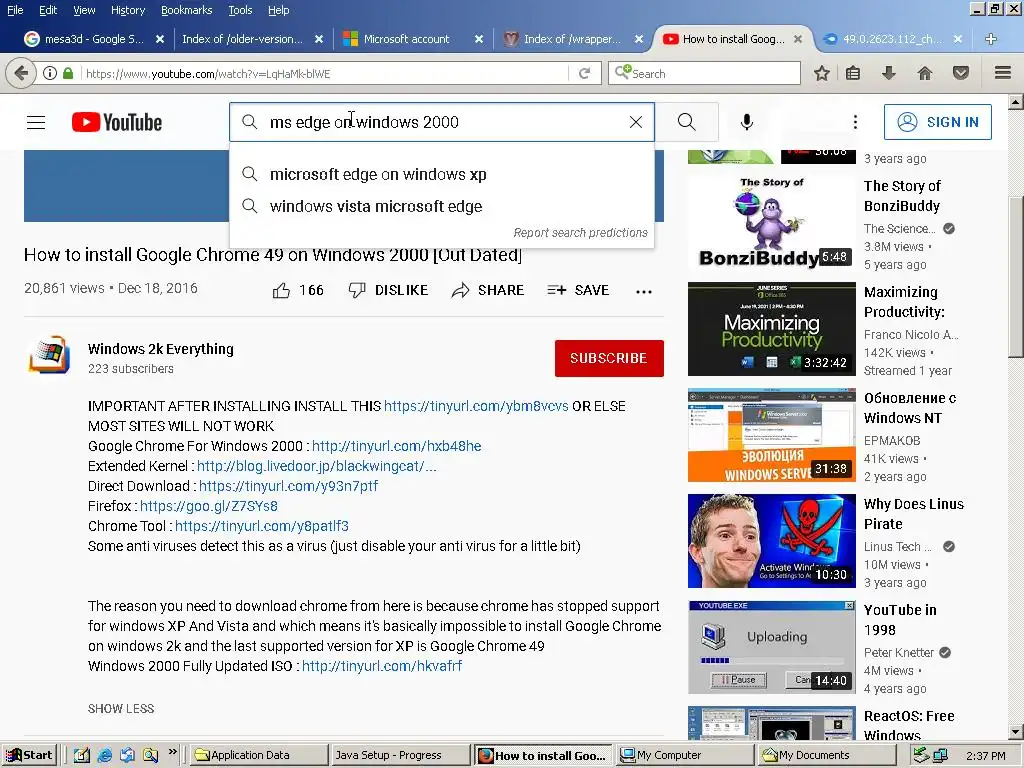This screenshot has width=1024, height=768.
Task: Open the Help menu
Action: coord(278,10)
